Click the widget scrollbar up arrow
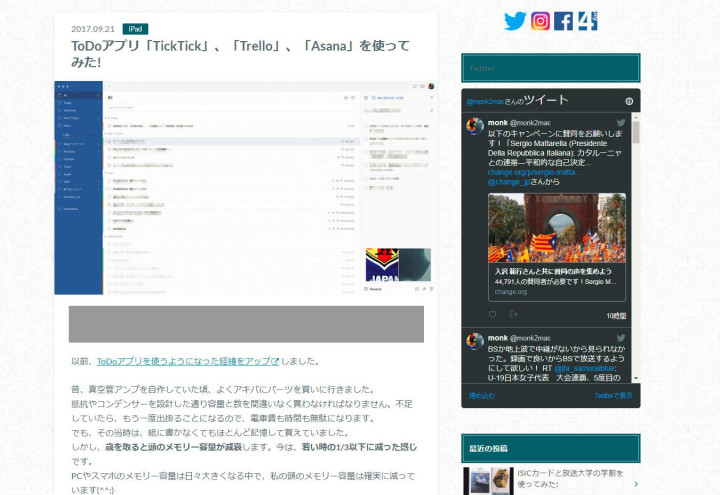 coord(636,117)
